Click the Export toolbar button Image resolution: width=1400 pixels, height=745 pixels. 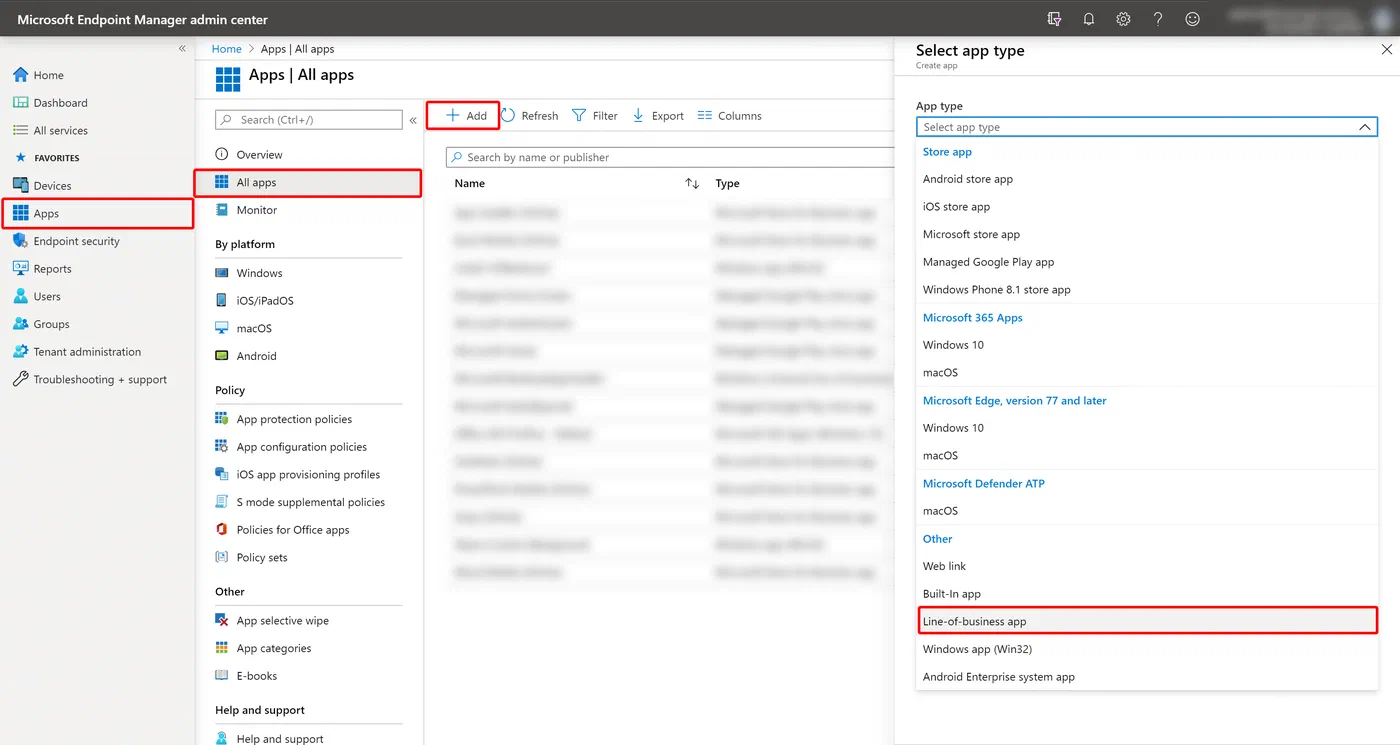pyautogui.click(x=658, y=116)
